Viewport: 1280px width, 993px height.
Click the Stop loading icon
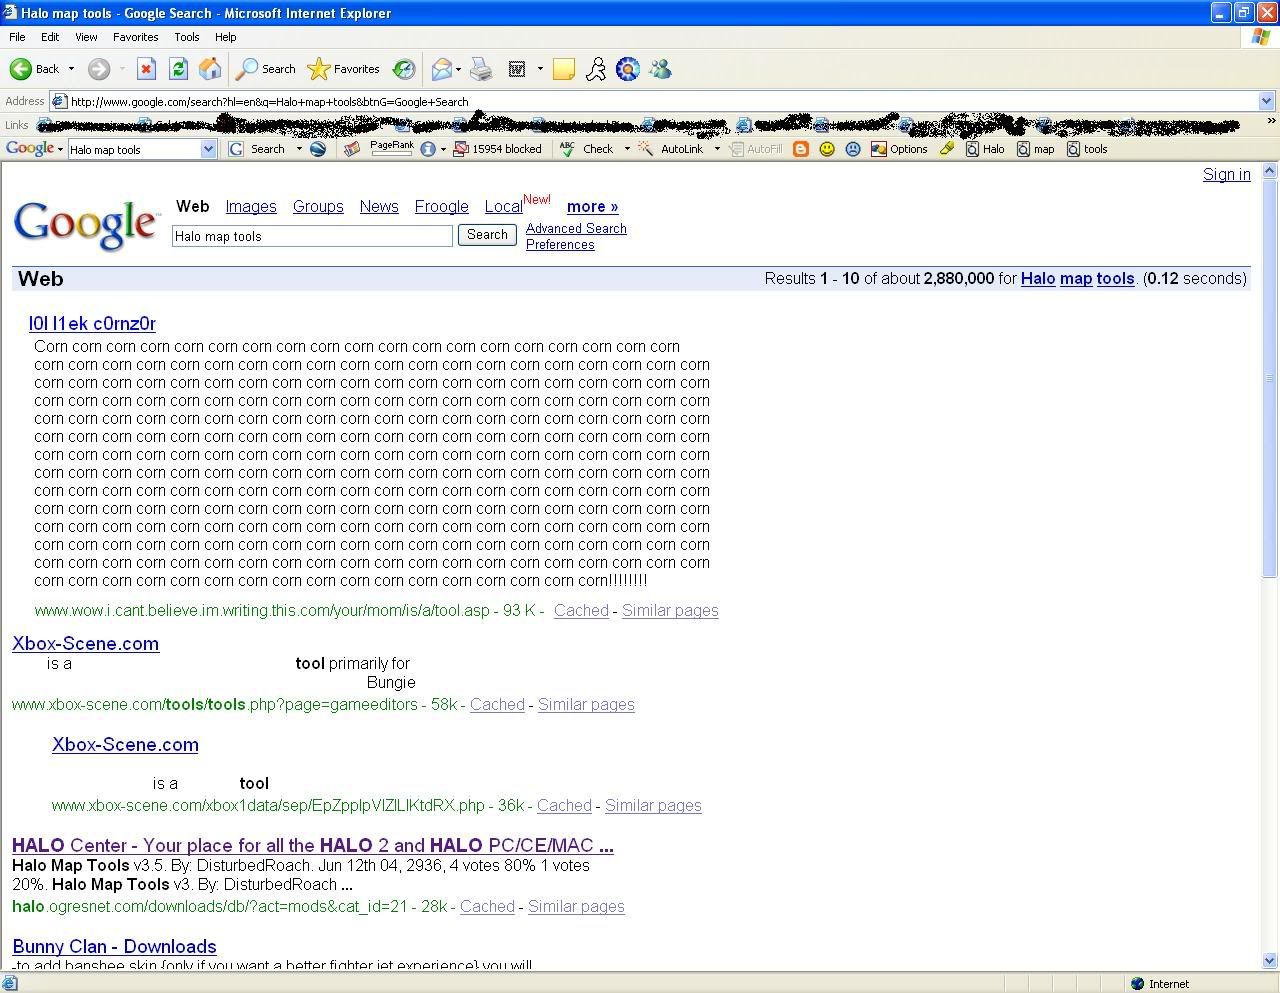pyautogui.click(x=146, y=69)
